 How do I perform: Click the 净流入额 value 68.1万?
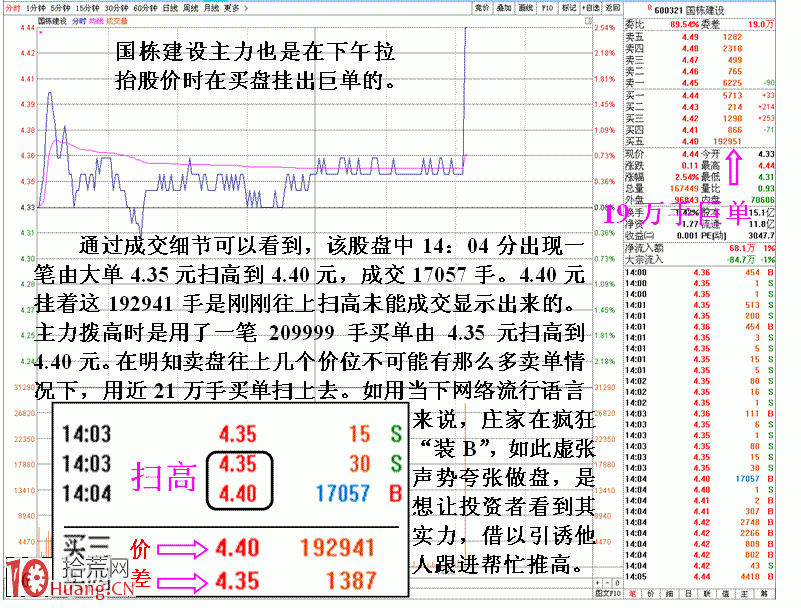743,248
